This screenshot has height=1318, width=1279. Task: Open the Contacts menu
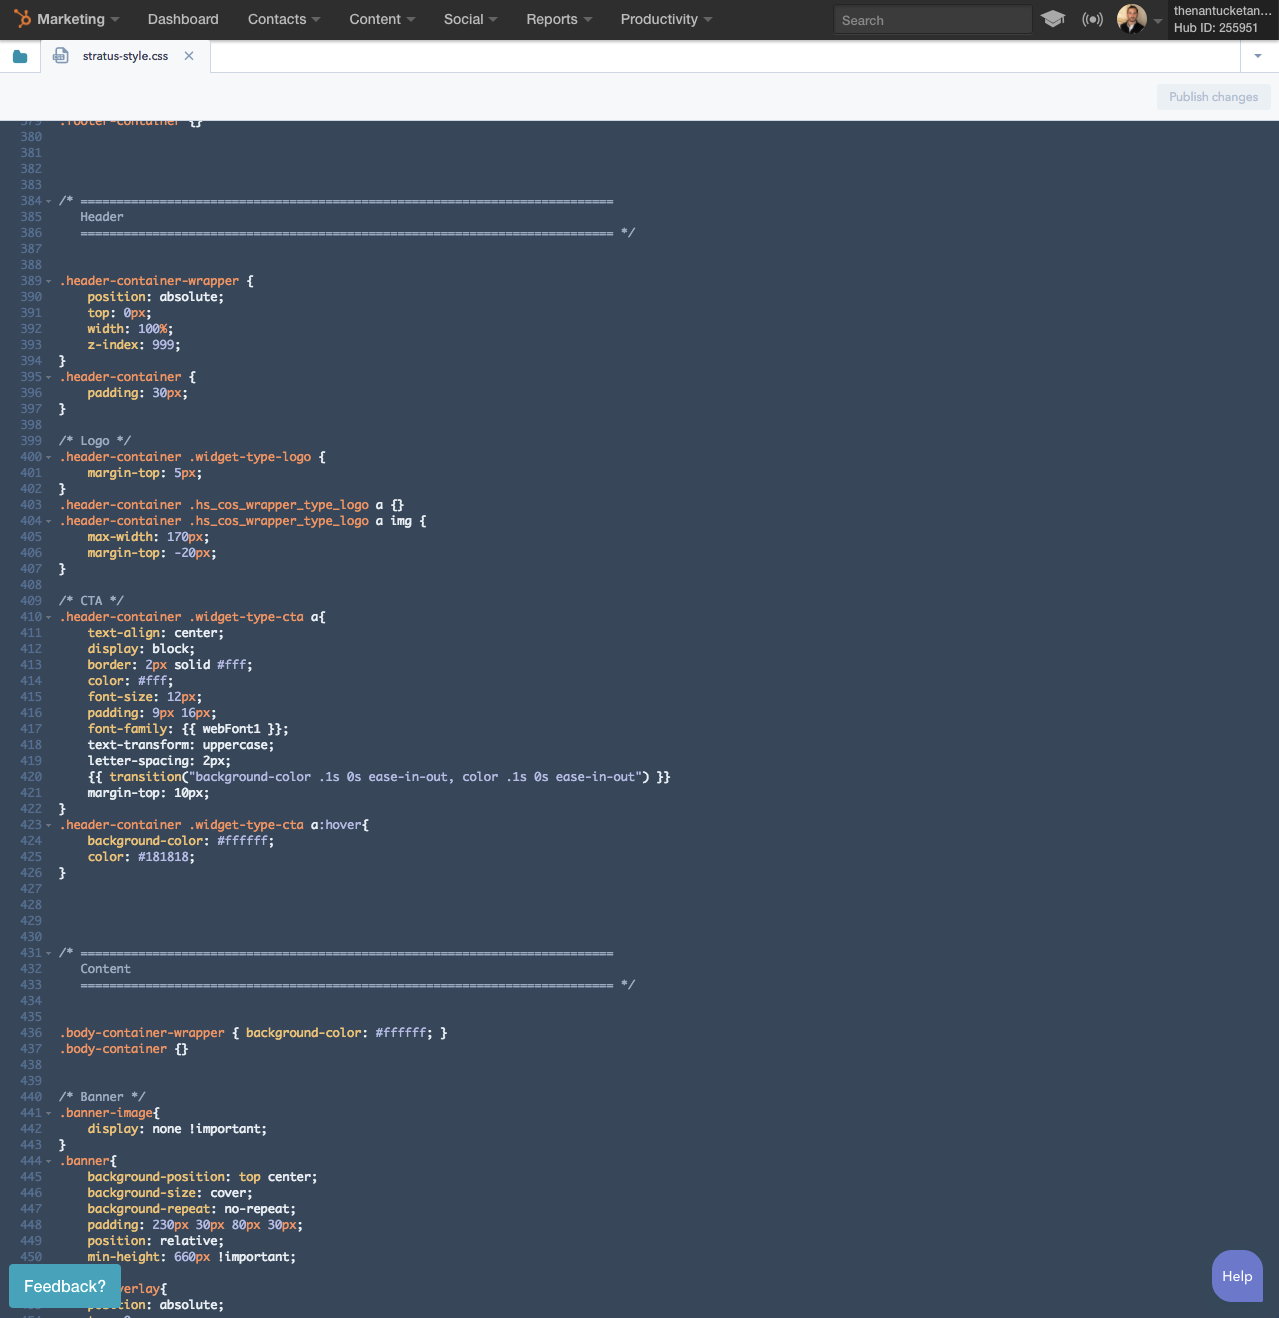point(284,19)
